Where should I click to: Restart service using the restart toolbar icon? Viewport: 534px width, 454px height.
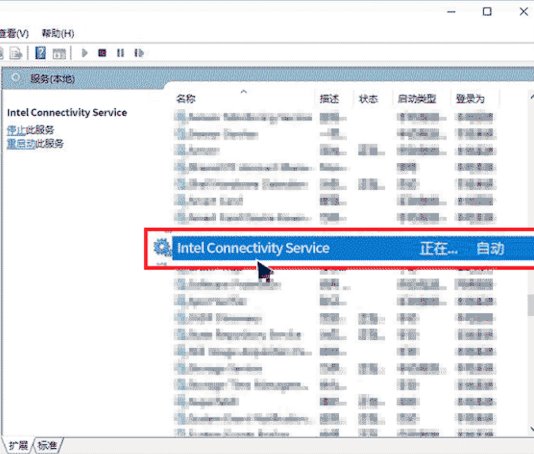pos(139,53)
